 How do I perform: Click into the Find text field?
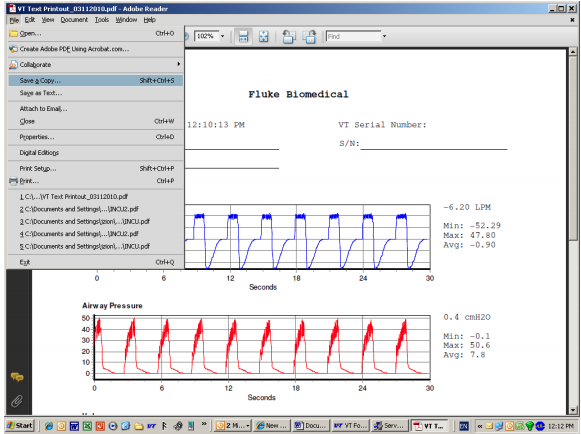tap(353, 36)
